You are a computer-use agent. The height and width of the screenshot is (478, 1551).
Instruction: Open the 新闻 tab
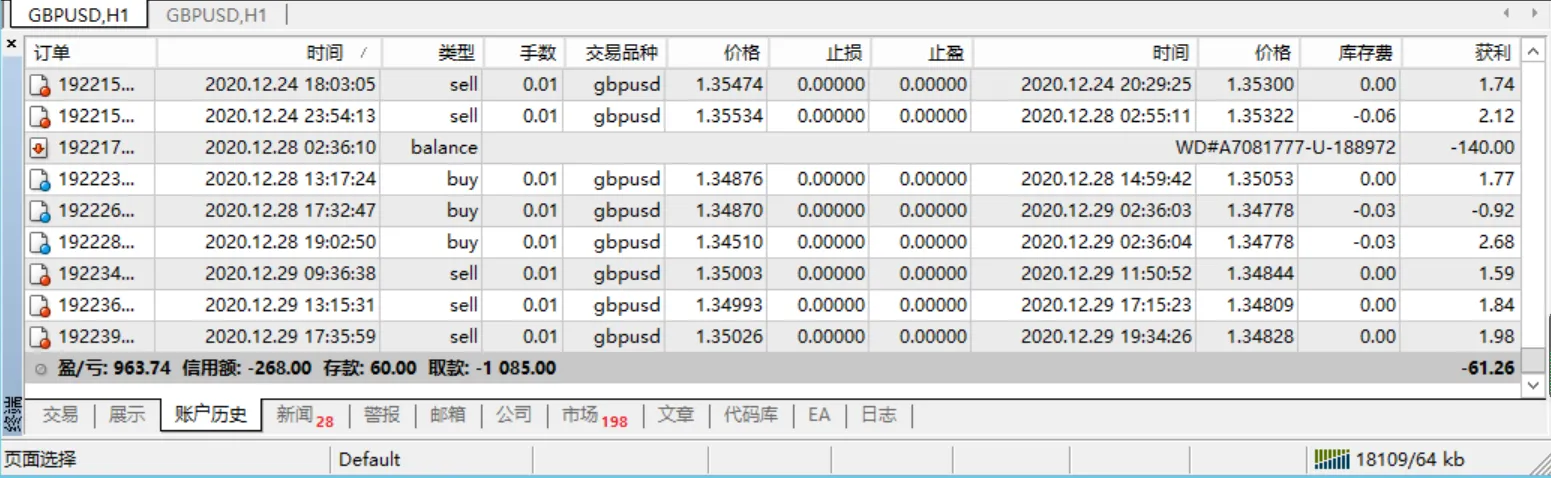(x=305, y=415)
